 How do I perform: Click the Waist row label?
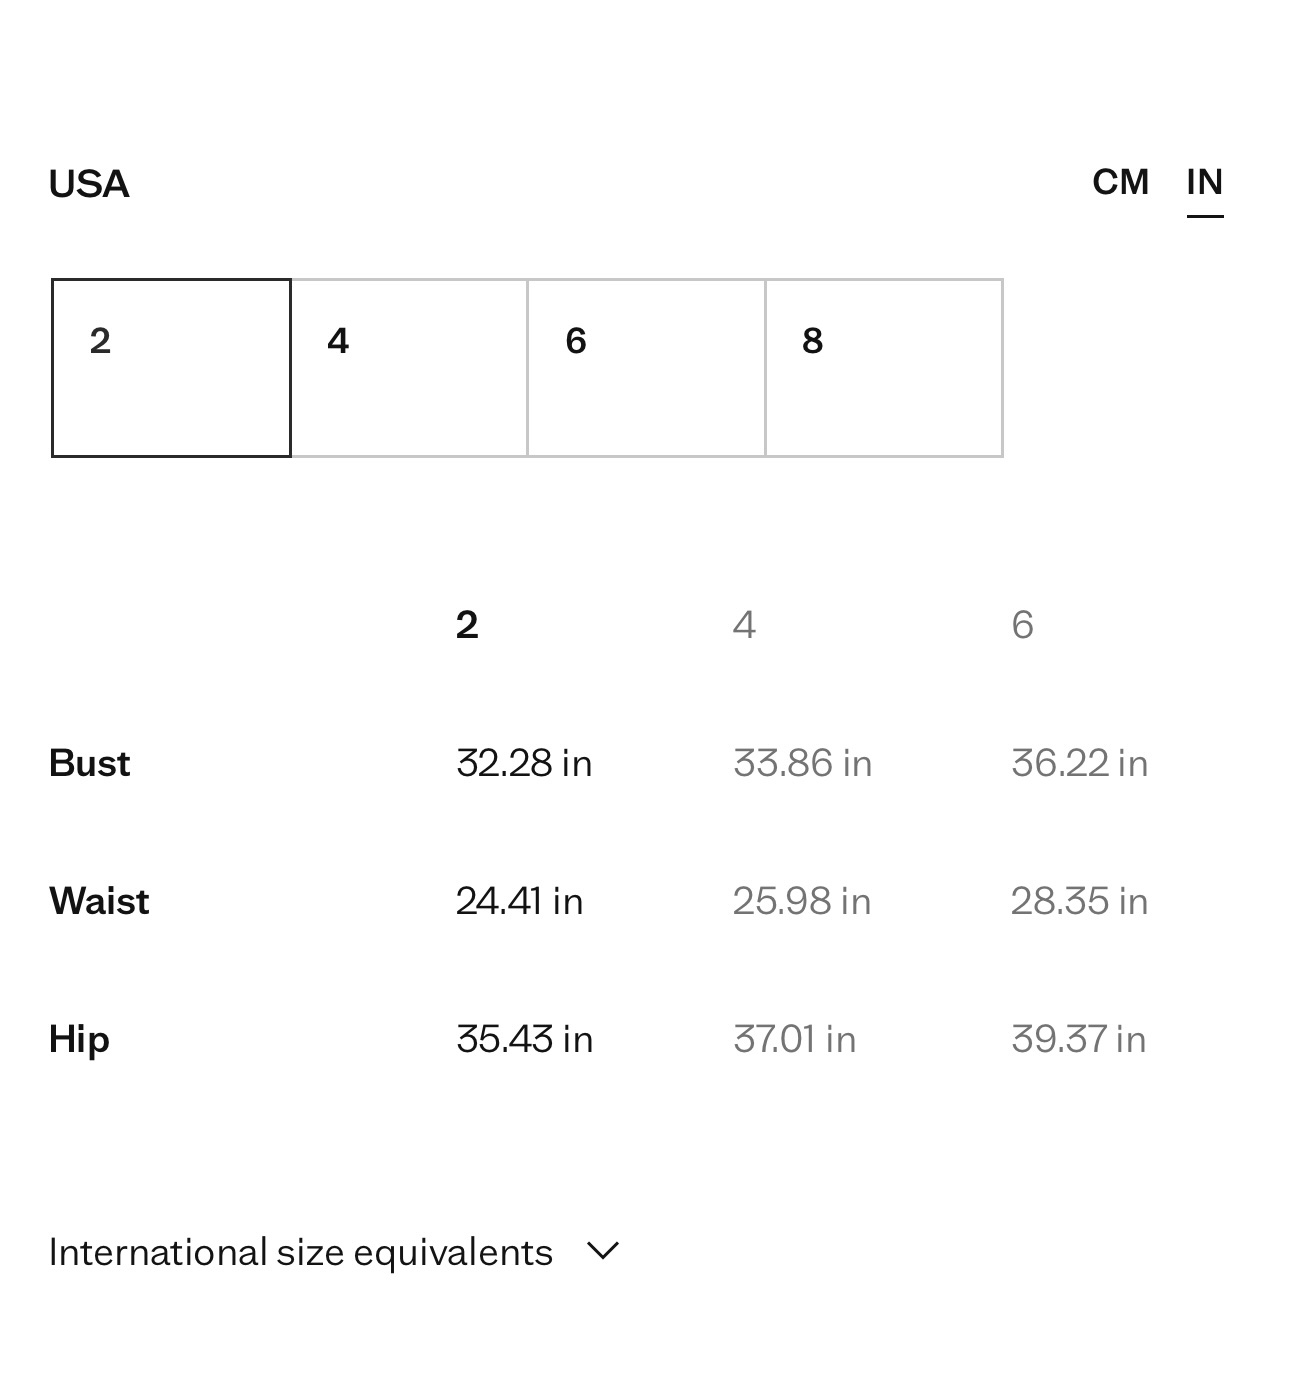point(99,901)
